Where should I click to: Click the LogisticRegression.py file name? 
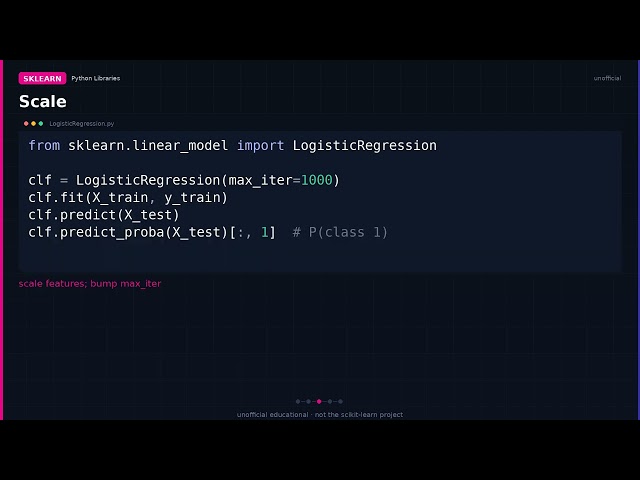coord(82,123)
